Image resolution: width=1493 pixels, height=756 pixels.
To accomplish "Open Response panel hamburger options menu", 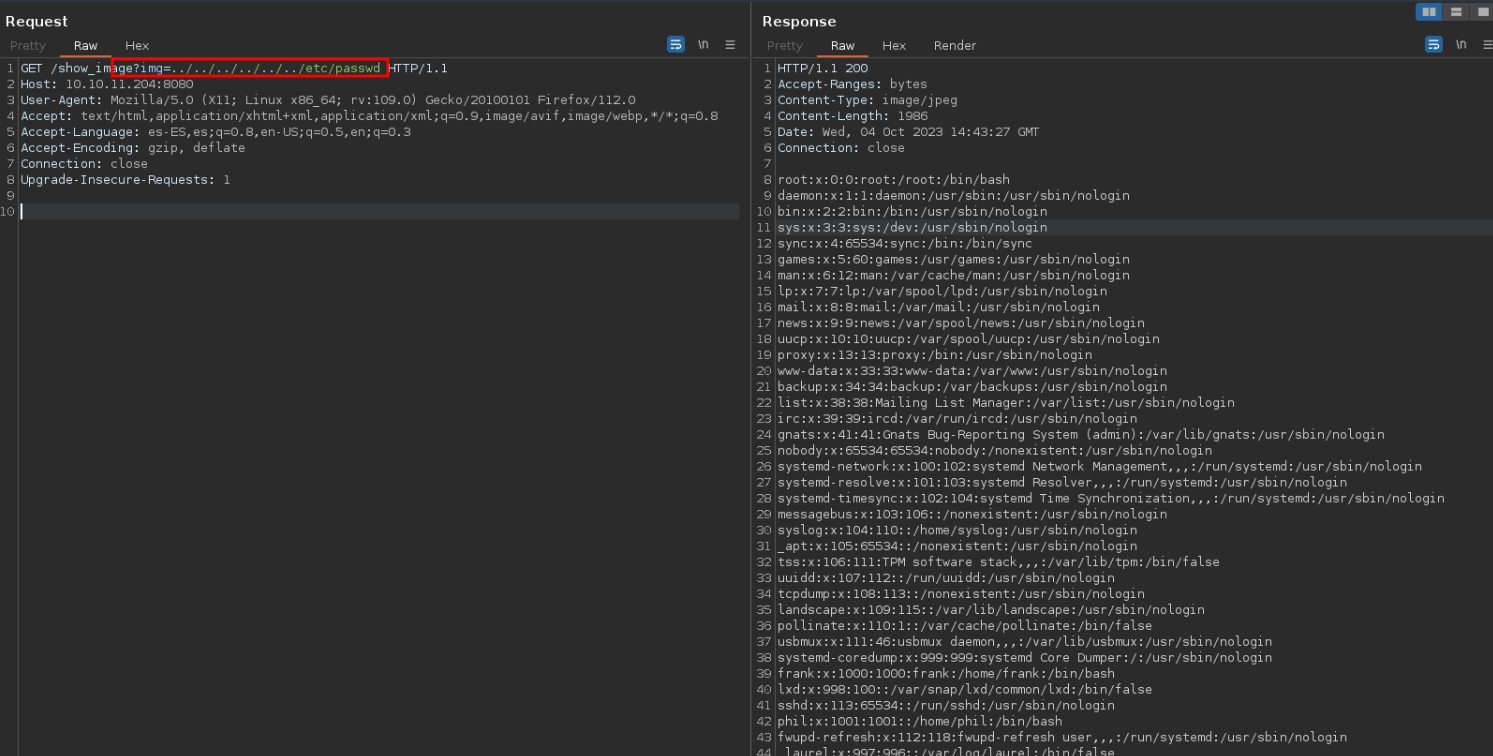I will (x=1487, y=45).
